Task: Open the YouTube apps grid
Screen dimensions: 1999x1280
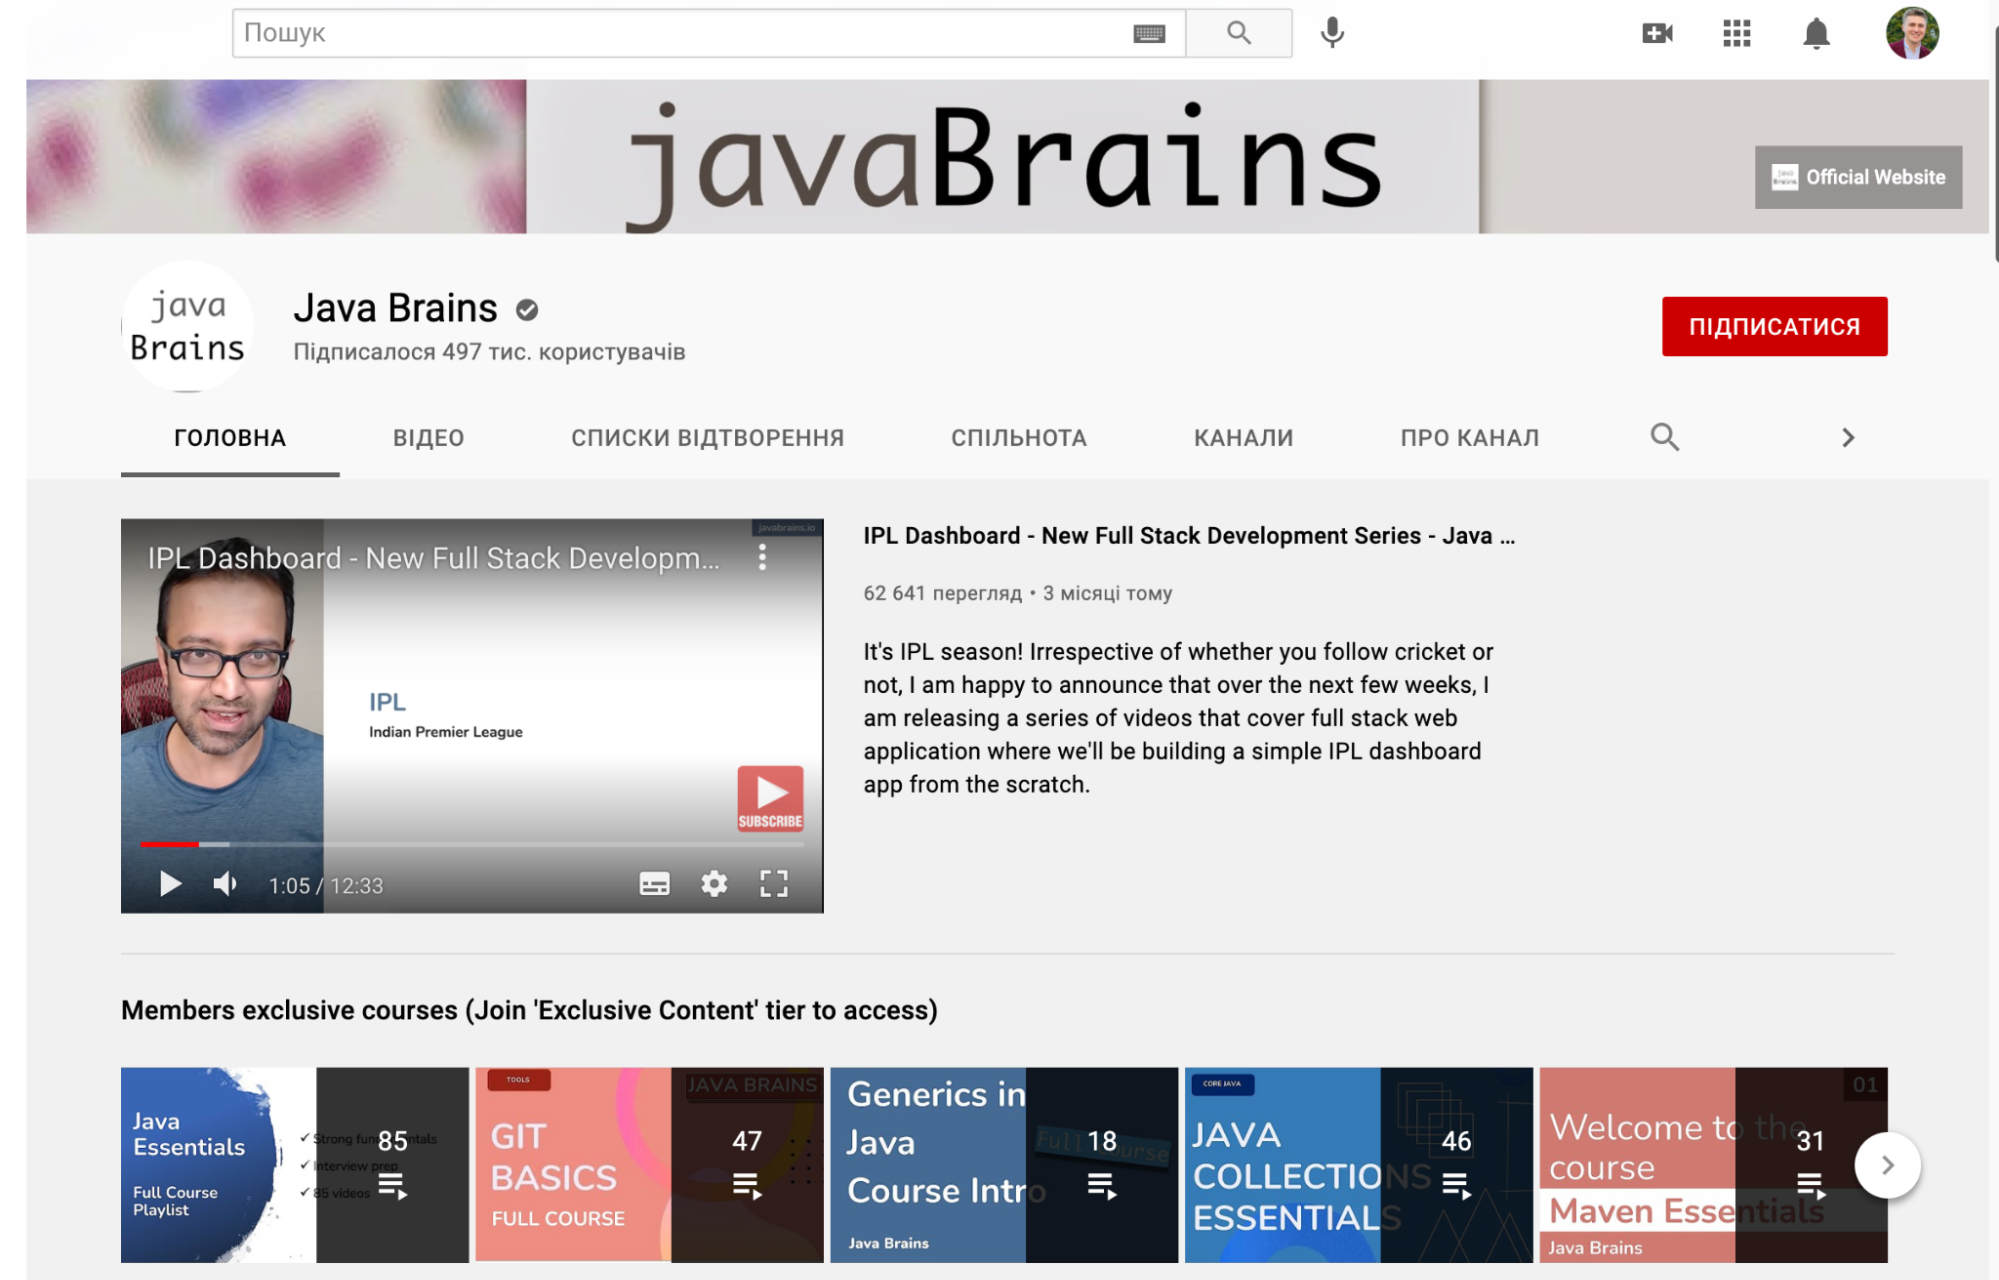Action: (1736, 33)
